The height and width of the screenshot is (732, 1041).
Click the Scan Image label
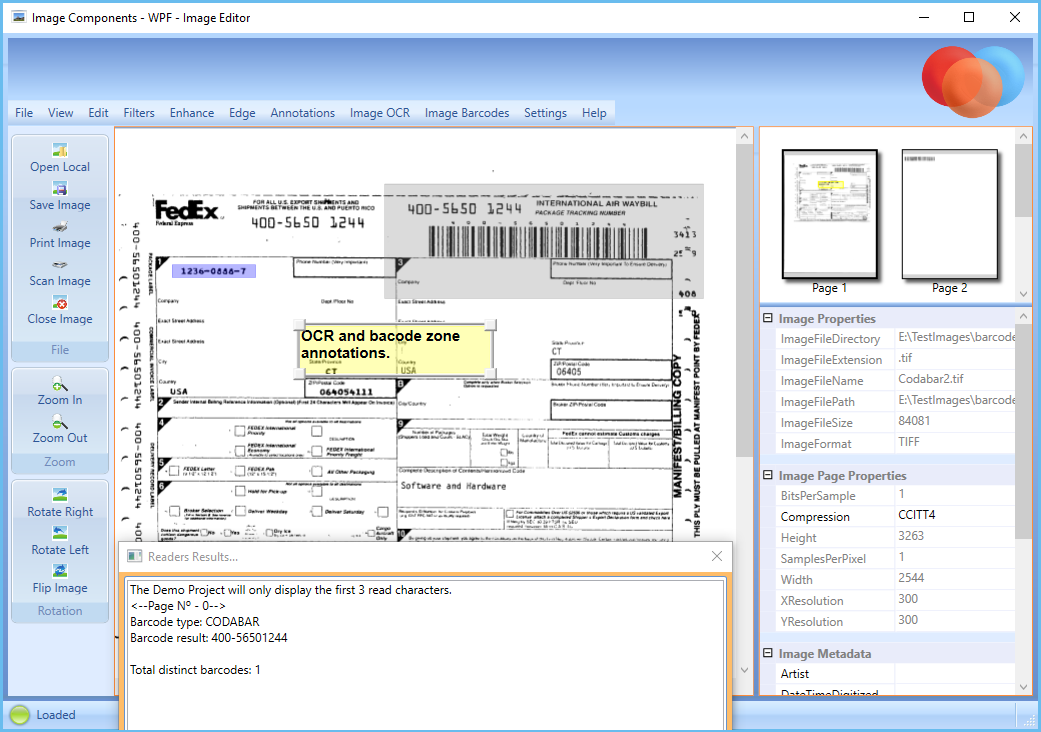(x=60, y=281)
